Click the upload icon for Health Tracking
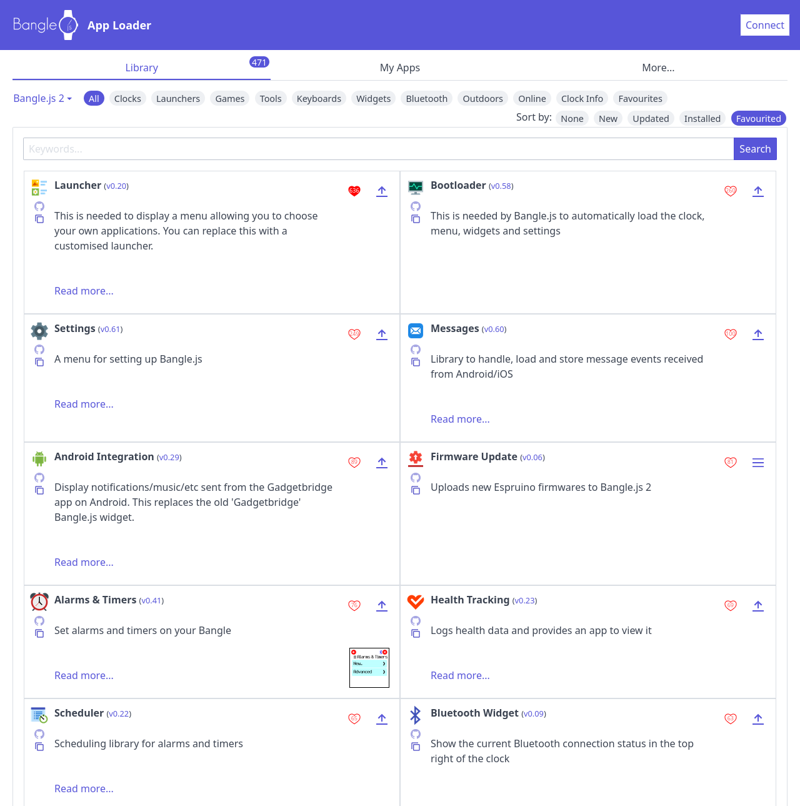Viewport: 800px width, 806px height. (x=758, y=606)
